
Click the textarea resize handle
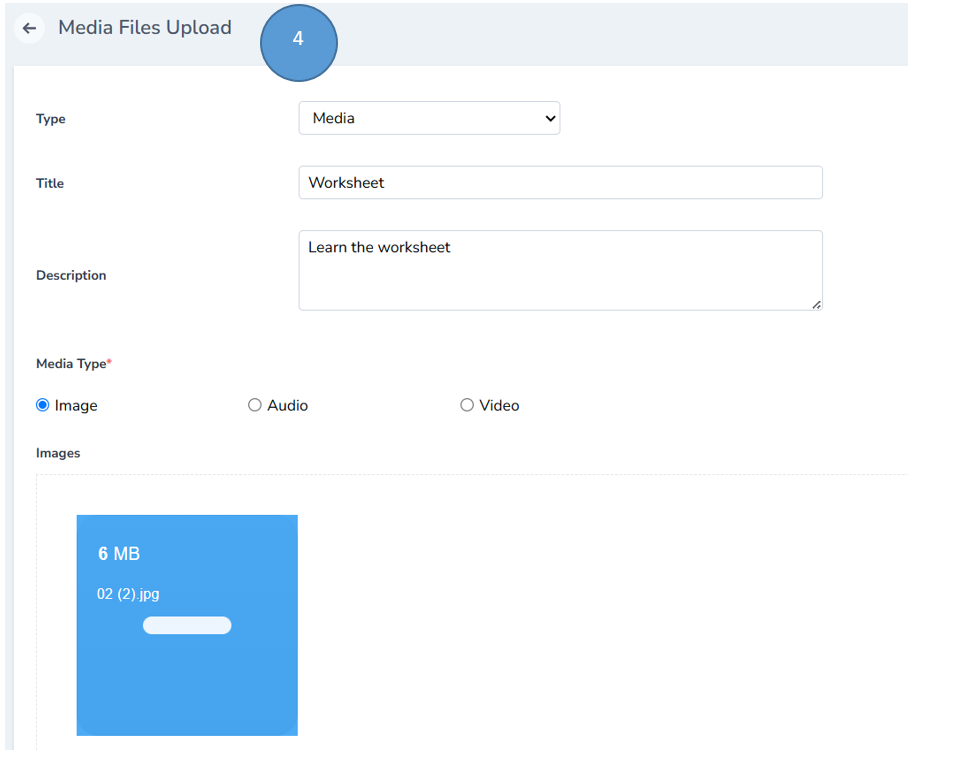pyautogui.click(x=817, y=305)
